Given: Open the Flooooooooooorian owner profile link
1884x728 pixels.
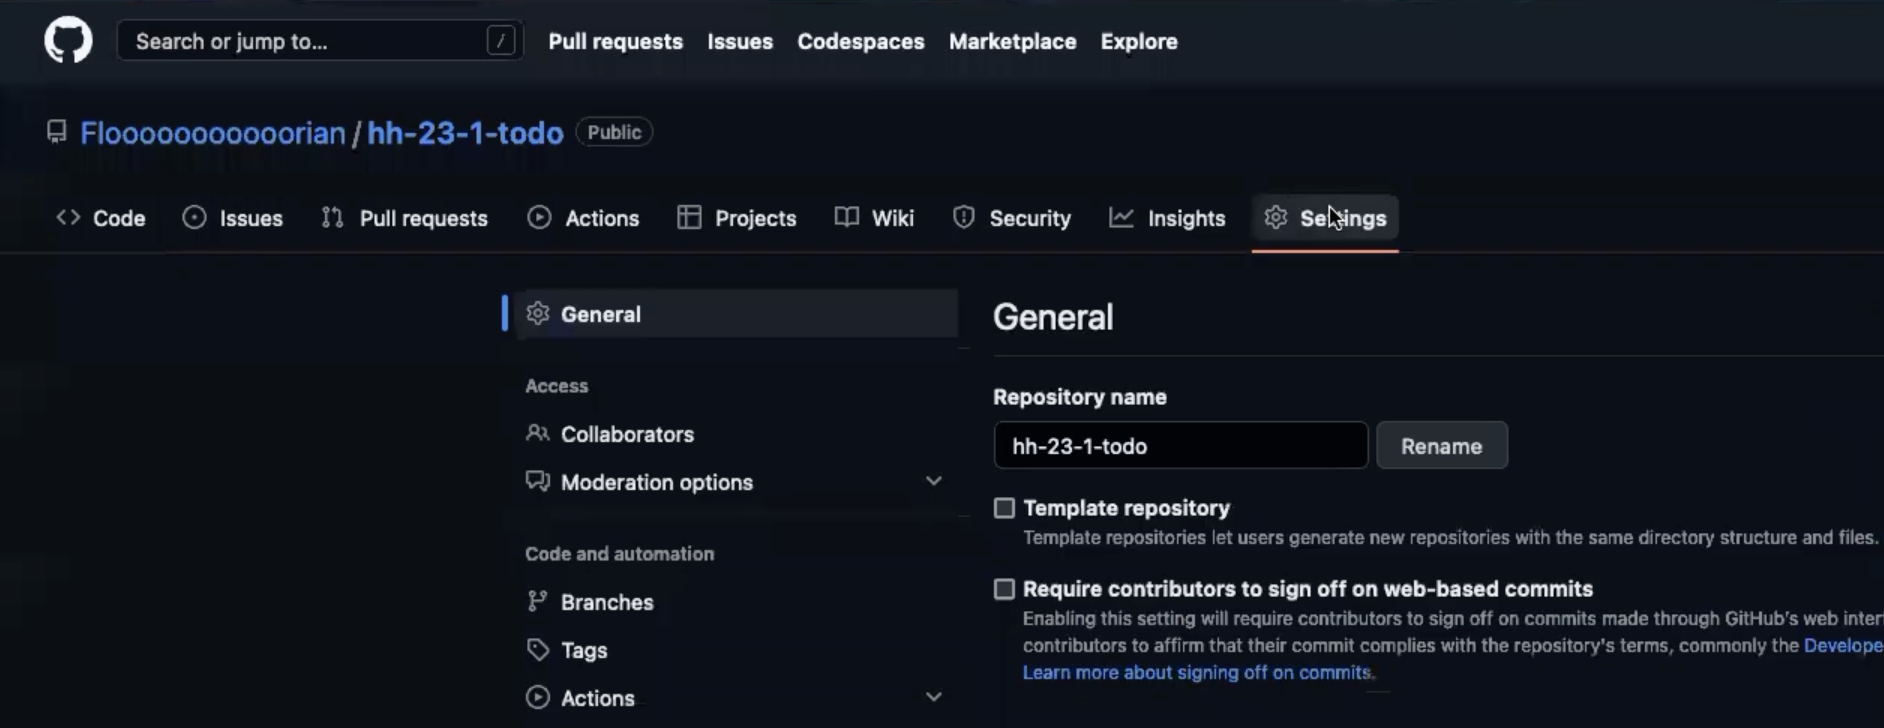Looking at the screenshot, I should coord(213,133).
